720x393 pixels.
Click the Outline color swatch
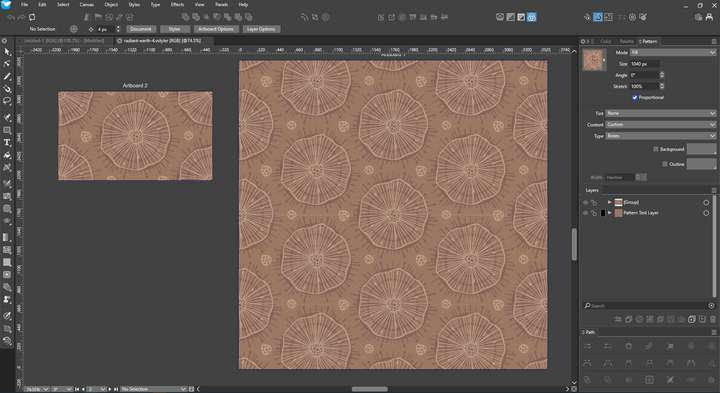tap(701, 164)
